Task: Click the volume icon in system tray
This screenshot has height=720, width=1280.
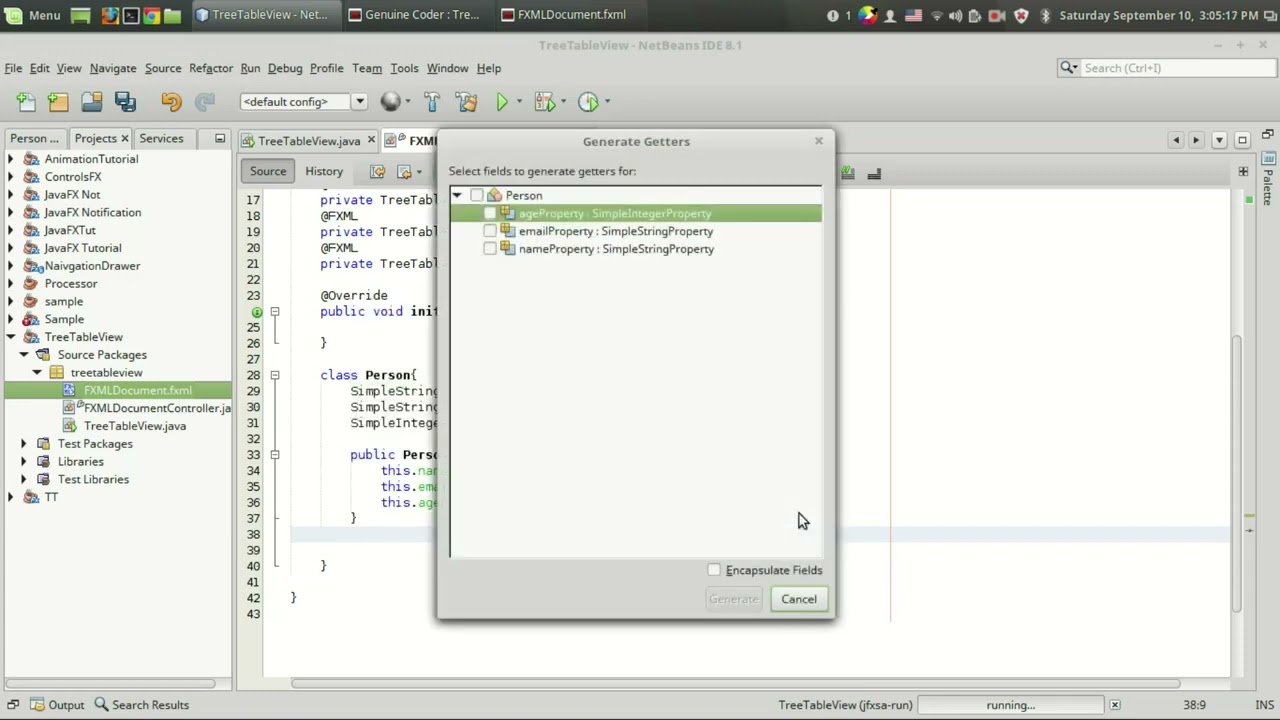Action: click(955, 15)
